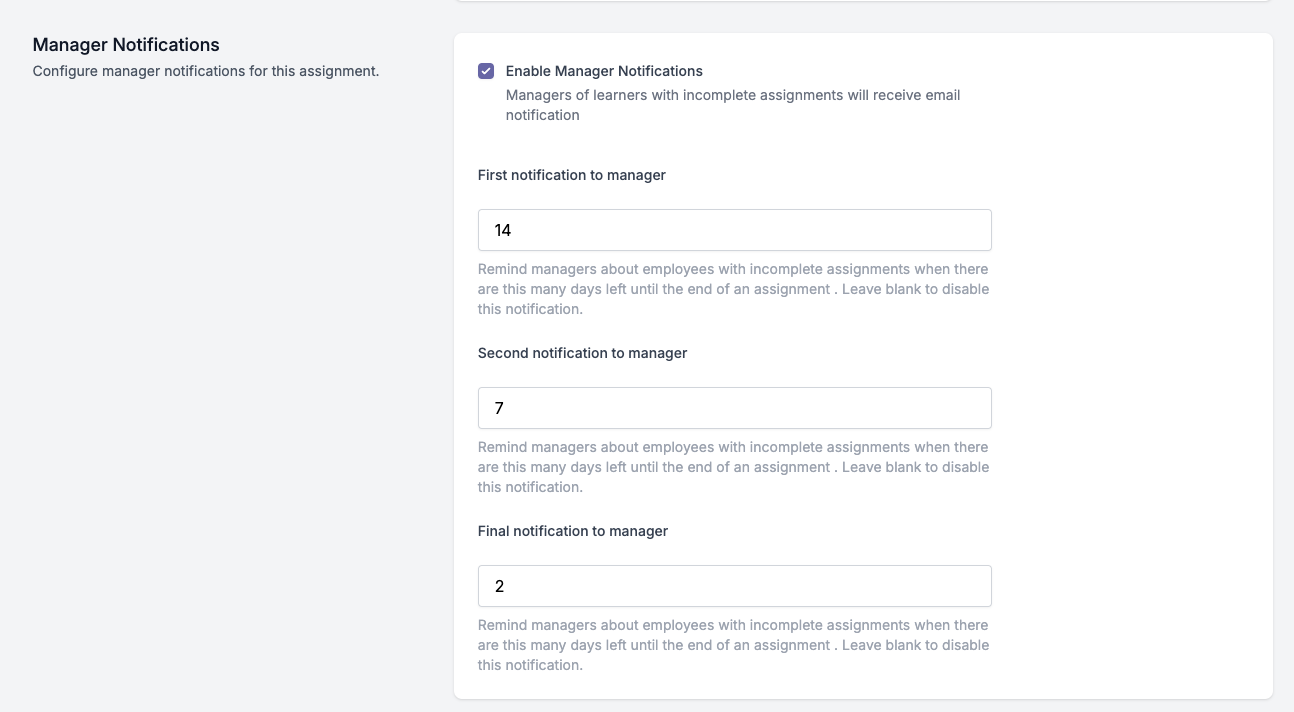Click the helper text below the 2 field
1294x712 pixels.
point(733,645)
